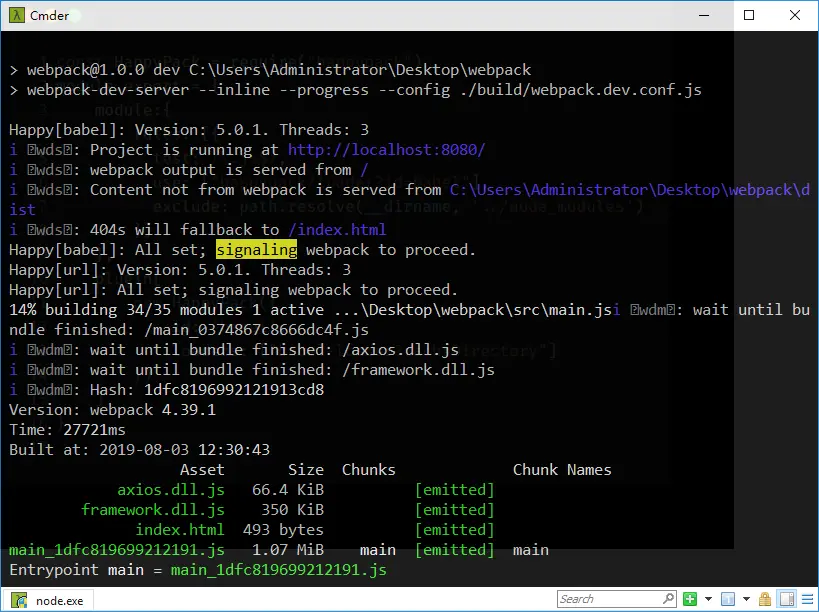Click the "Built at: 2019-08-03 12:30:43" line

click(x=139, y=450)
